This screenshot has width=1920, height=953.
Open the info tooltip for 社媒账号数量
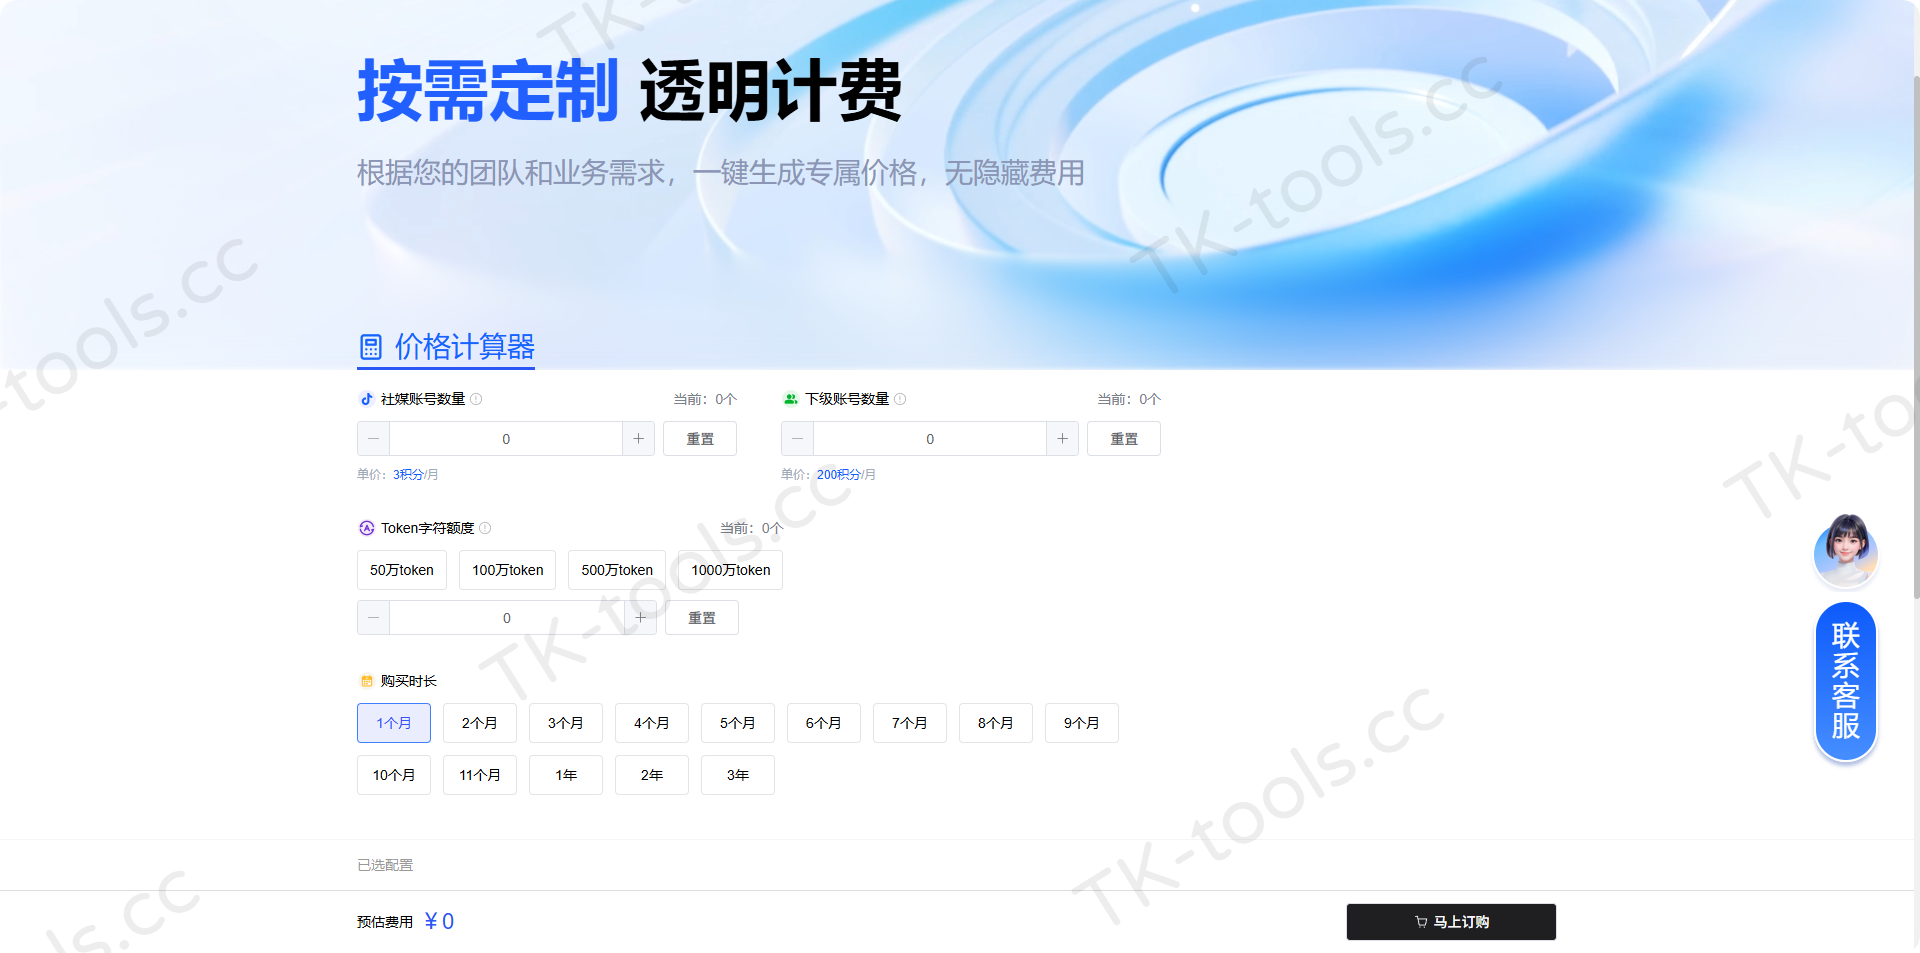click(476, 399)
